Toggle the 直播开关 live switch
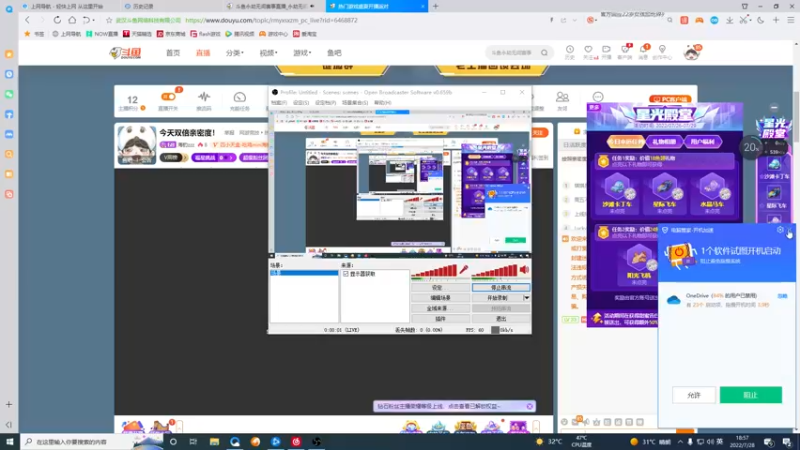The width and height of the screenshot is (800, 450). click(168, 96)
